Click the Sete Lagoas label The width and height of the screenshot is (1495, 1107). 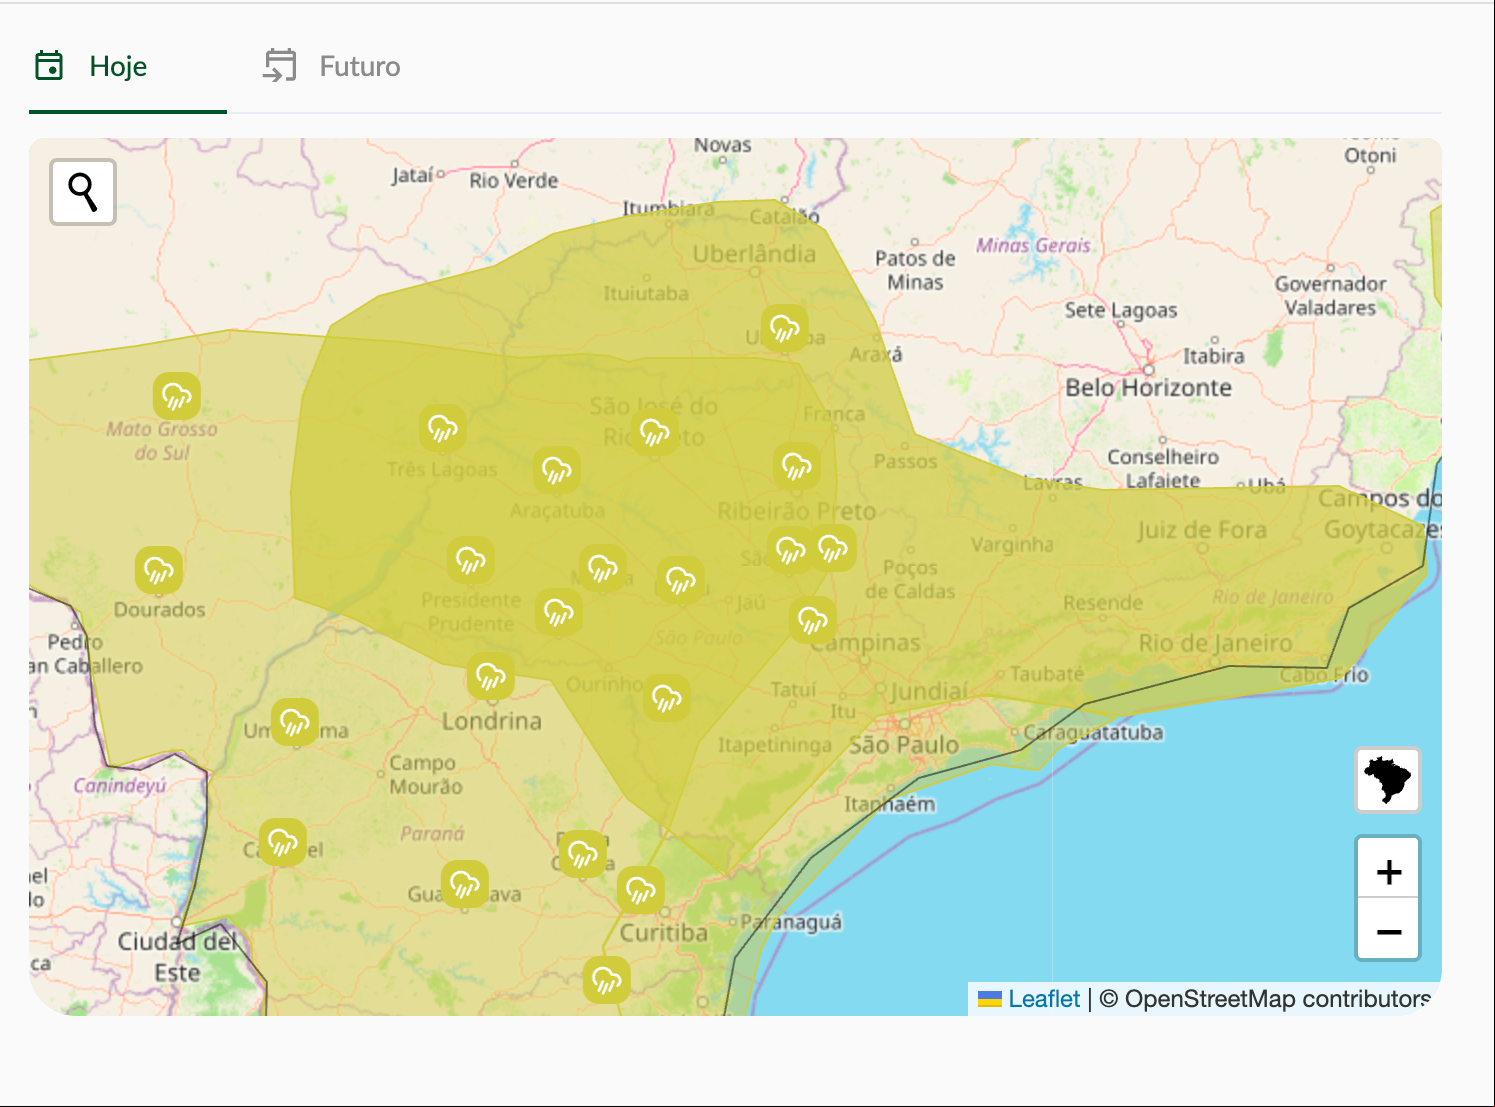pos(1121,311)
